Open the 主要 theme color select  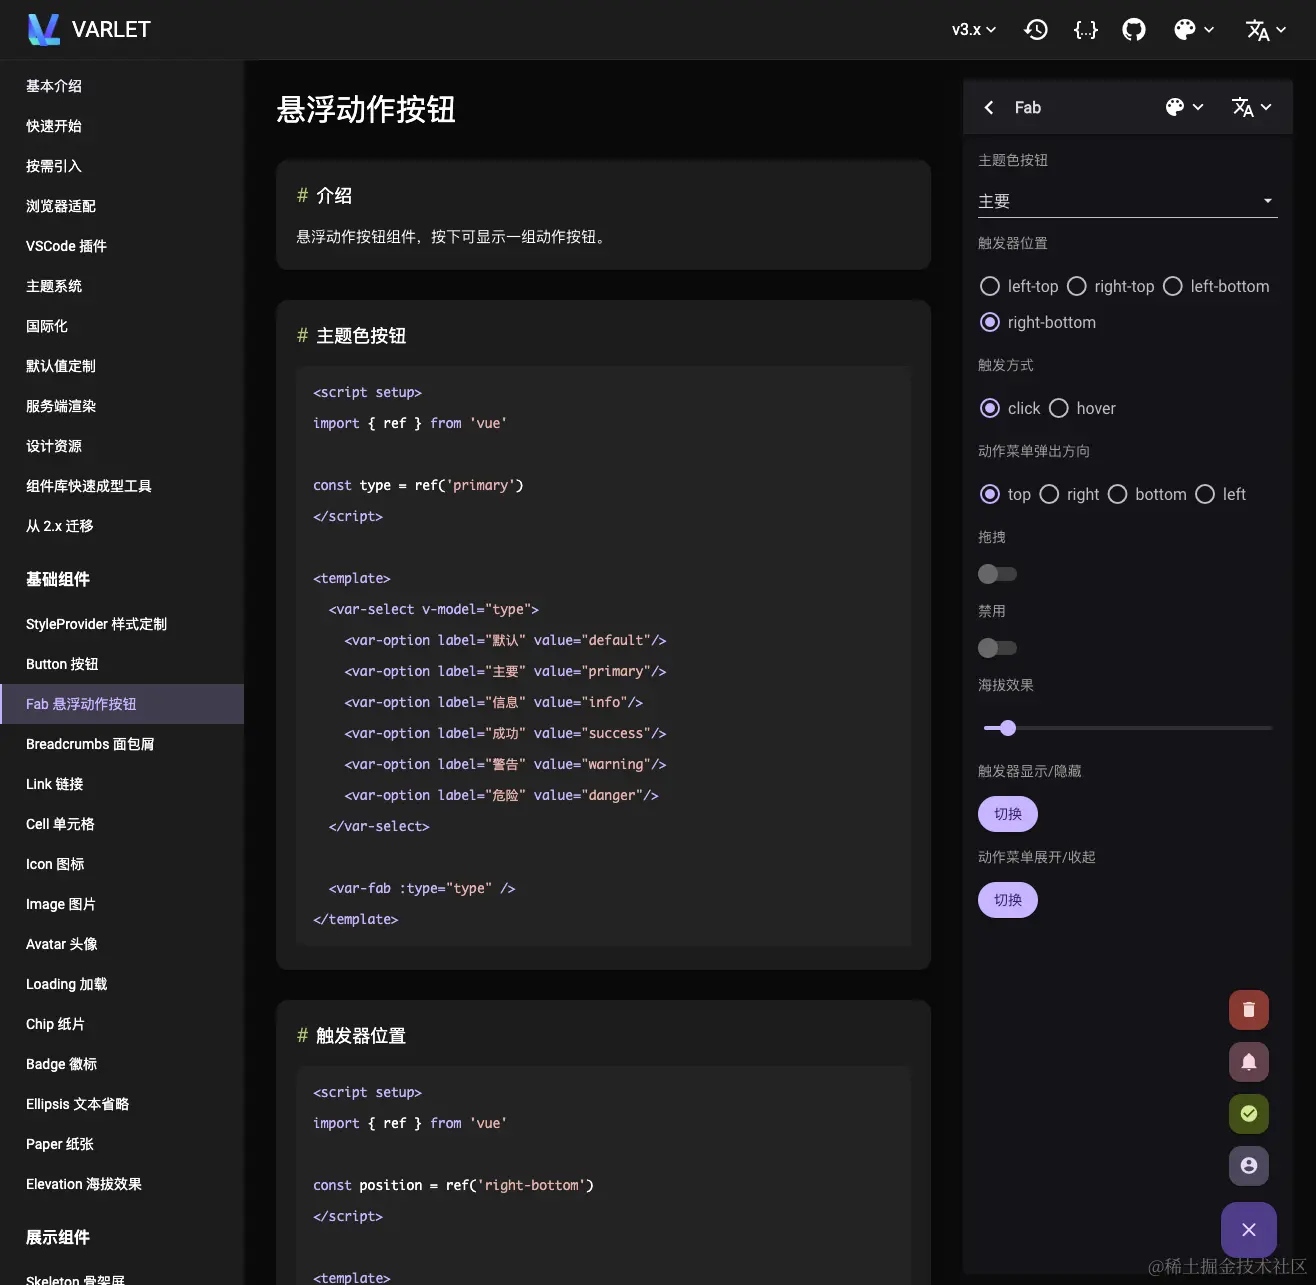coord(1127,201)
